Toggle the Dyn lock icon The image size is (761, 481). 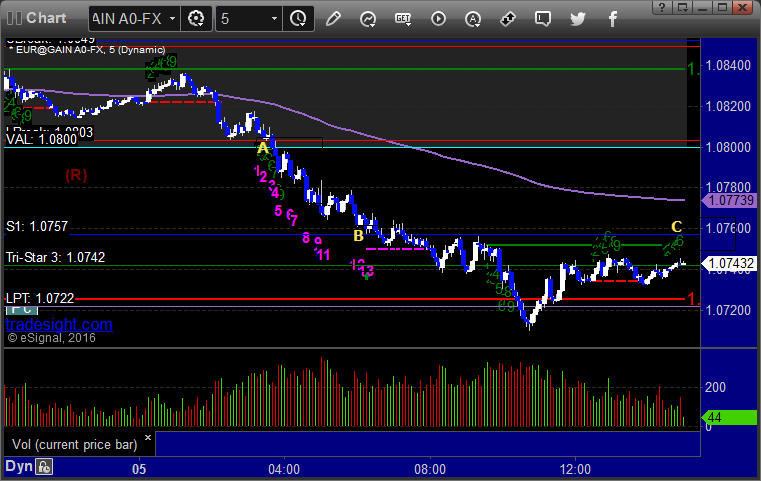44,467
